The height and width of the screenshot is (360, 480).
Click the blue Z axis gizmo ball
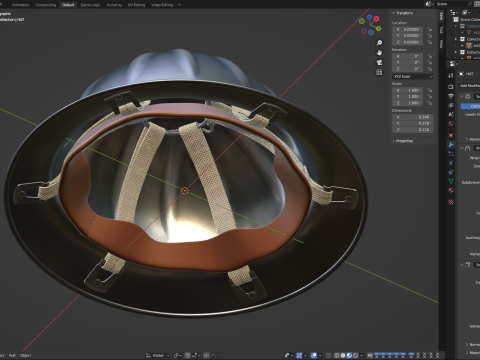[x=369, y=17]
